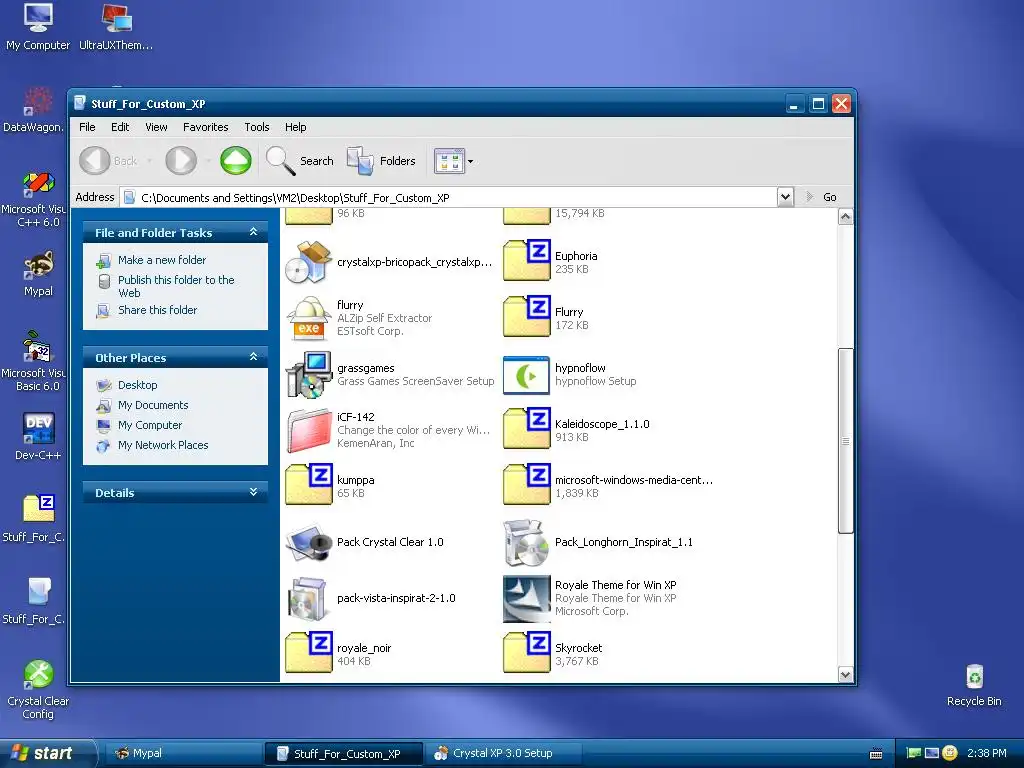Click the Forward navigation button
The image size is (1024, 768).
click(x=181, y=161)
